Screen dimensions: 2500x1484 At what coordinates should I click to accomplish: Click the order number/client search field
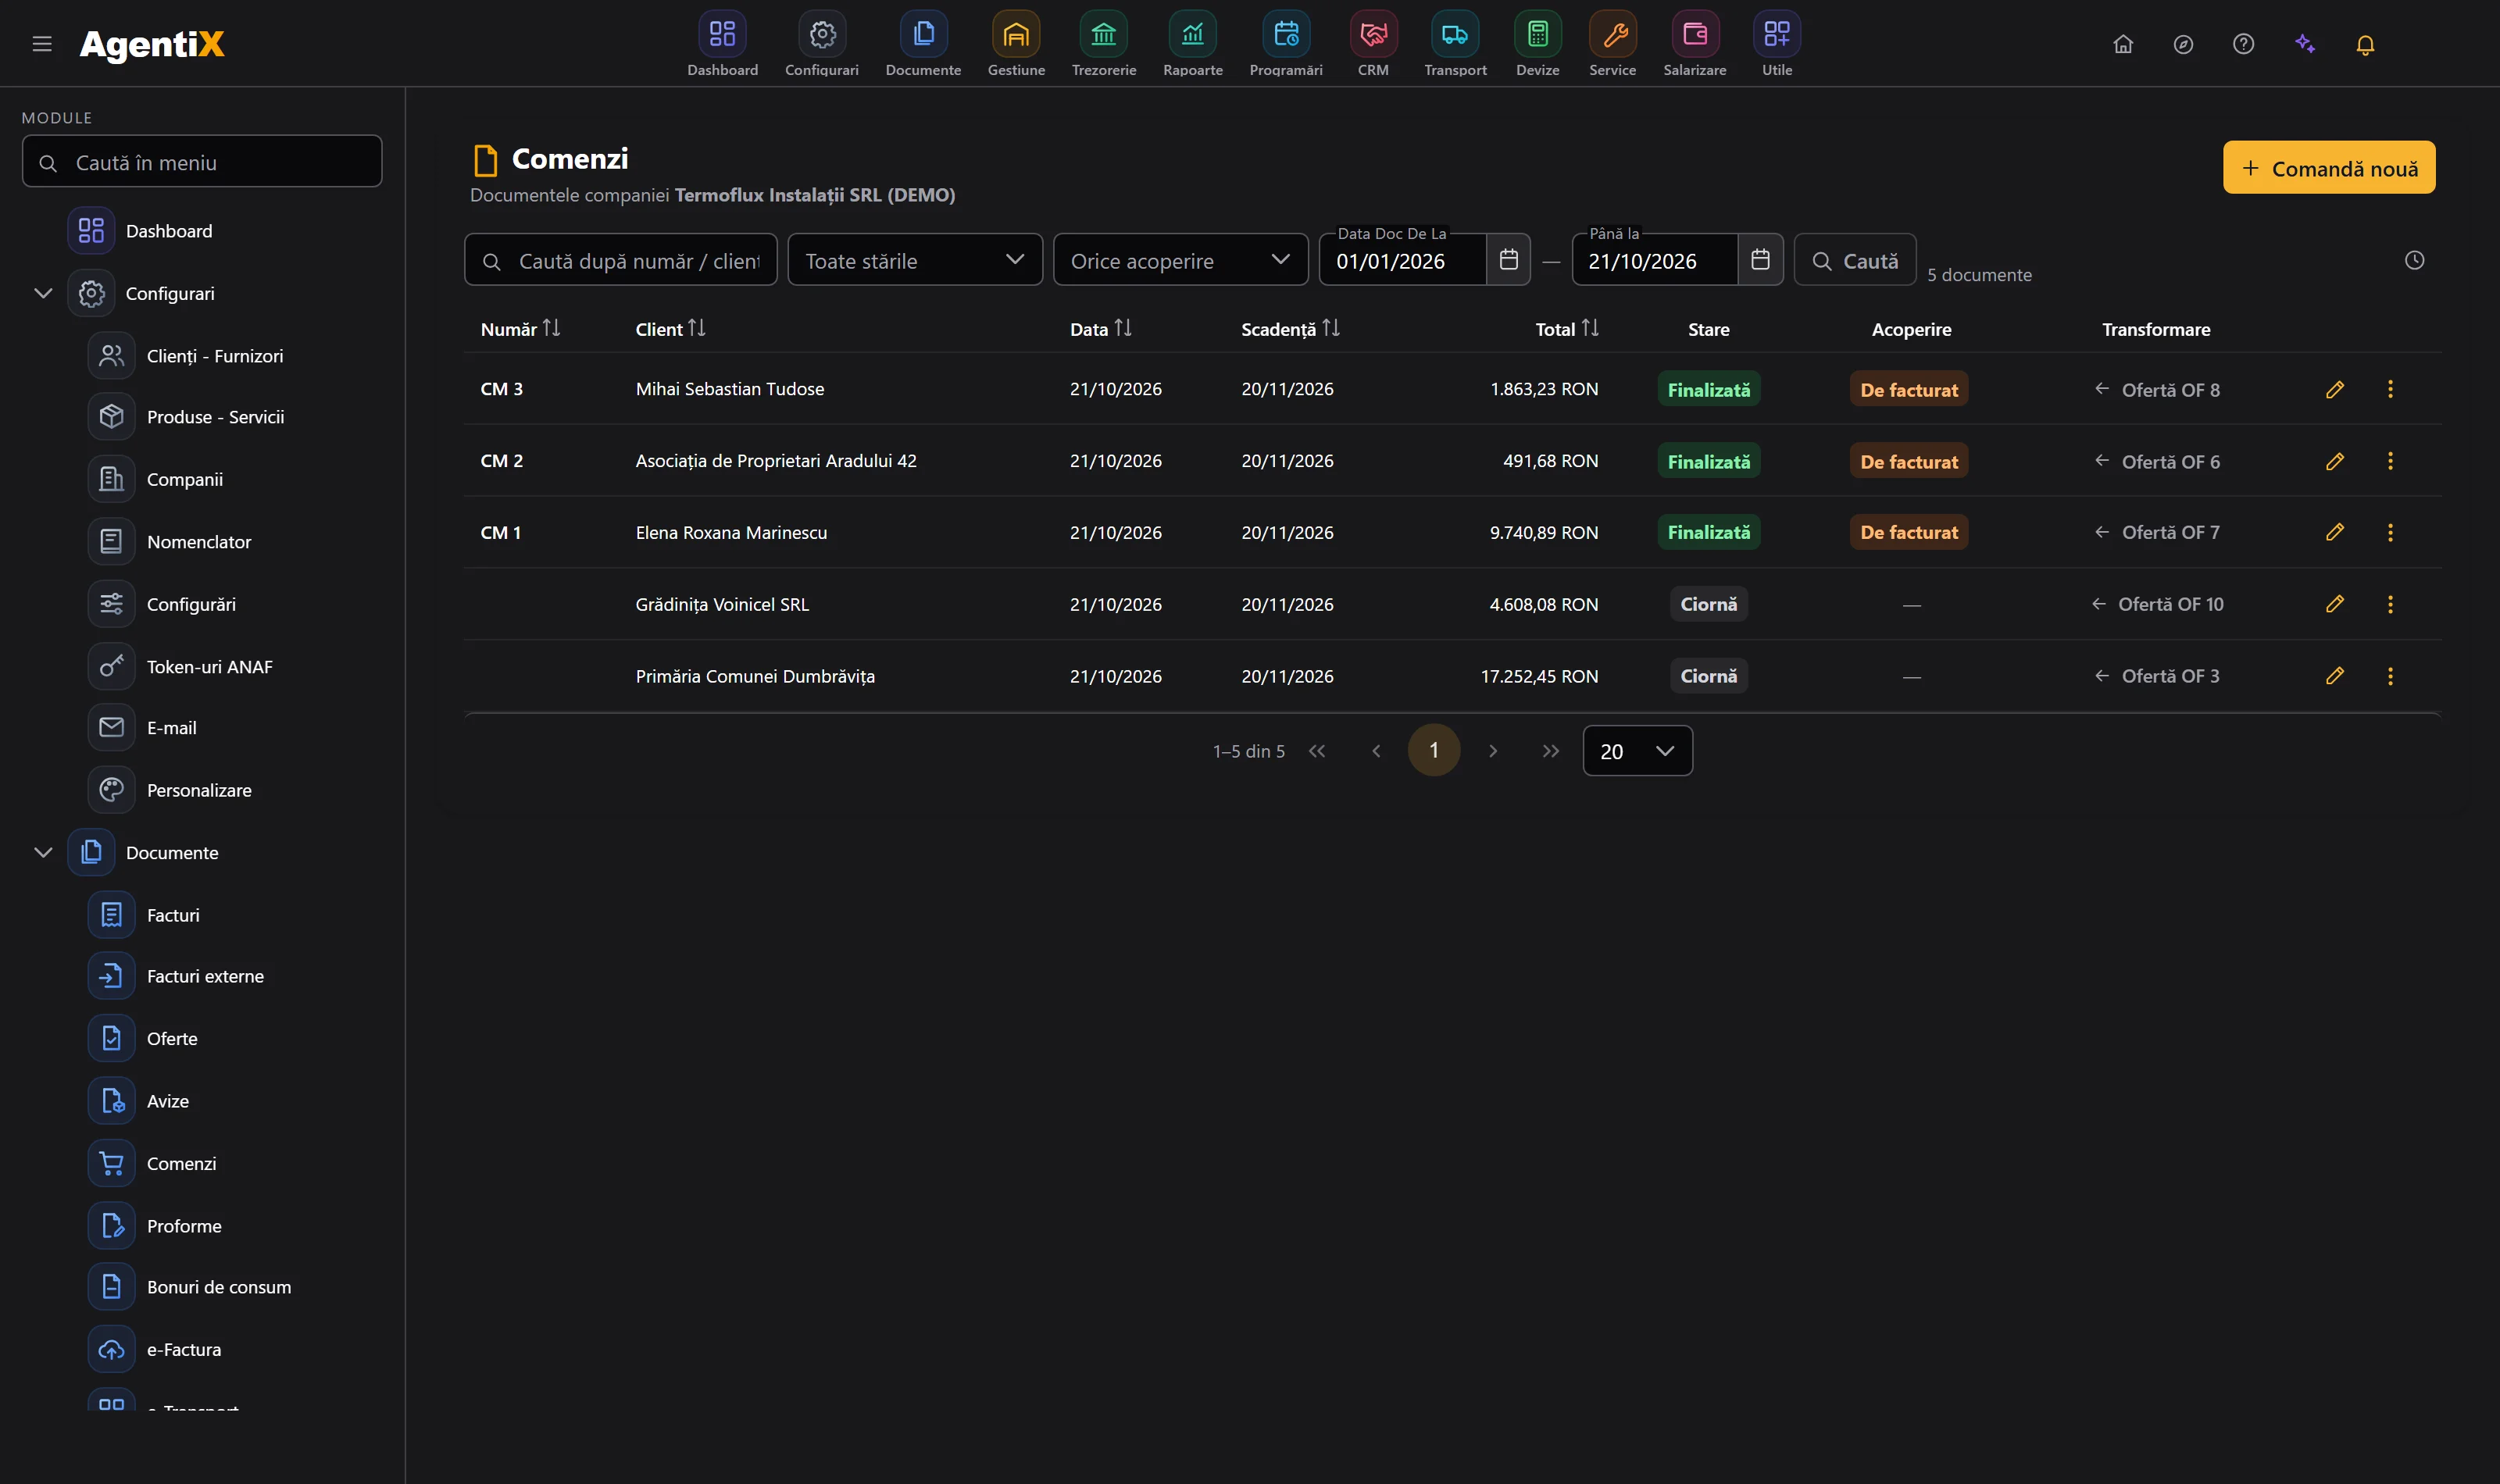(x=620, y=260)
